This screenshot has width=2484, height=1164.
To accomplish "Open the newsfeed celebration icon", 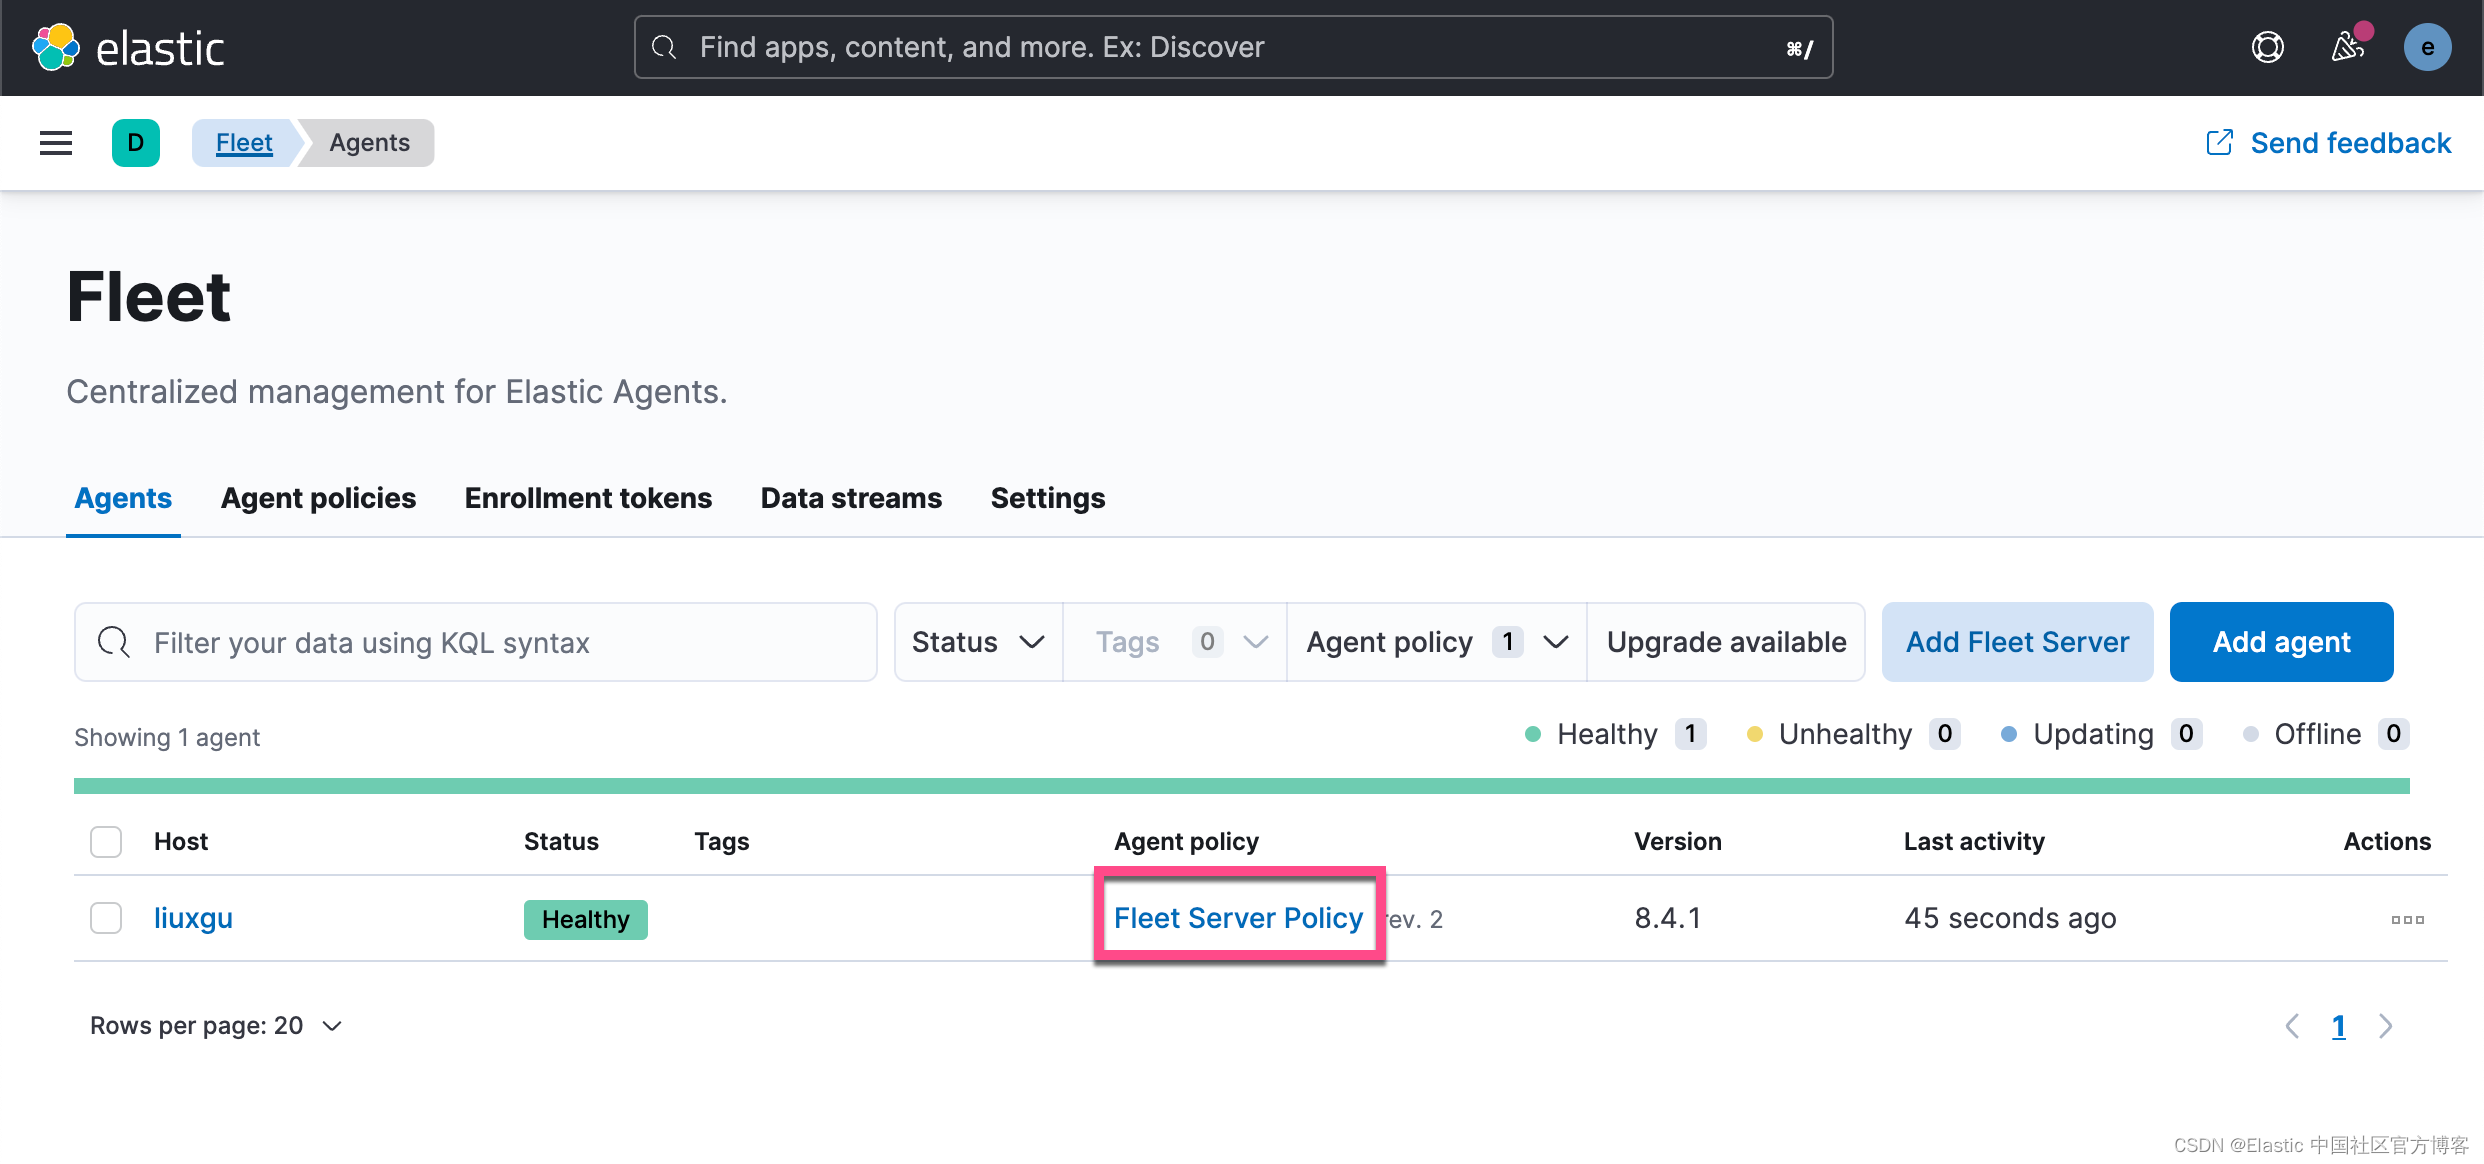I will pyautogui.click(x=2347, y=47).
